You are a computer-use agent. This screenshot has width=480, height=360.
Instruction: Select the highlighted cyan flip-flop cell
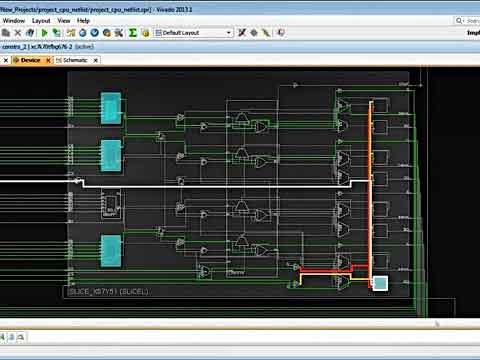pyautogui.click(x=380, y=283)
